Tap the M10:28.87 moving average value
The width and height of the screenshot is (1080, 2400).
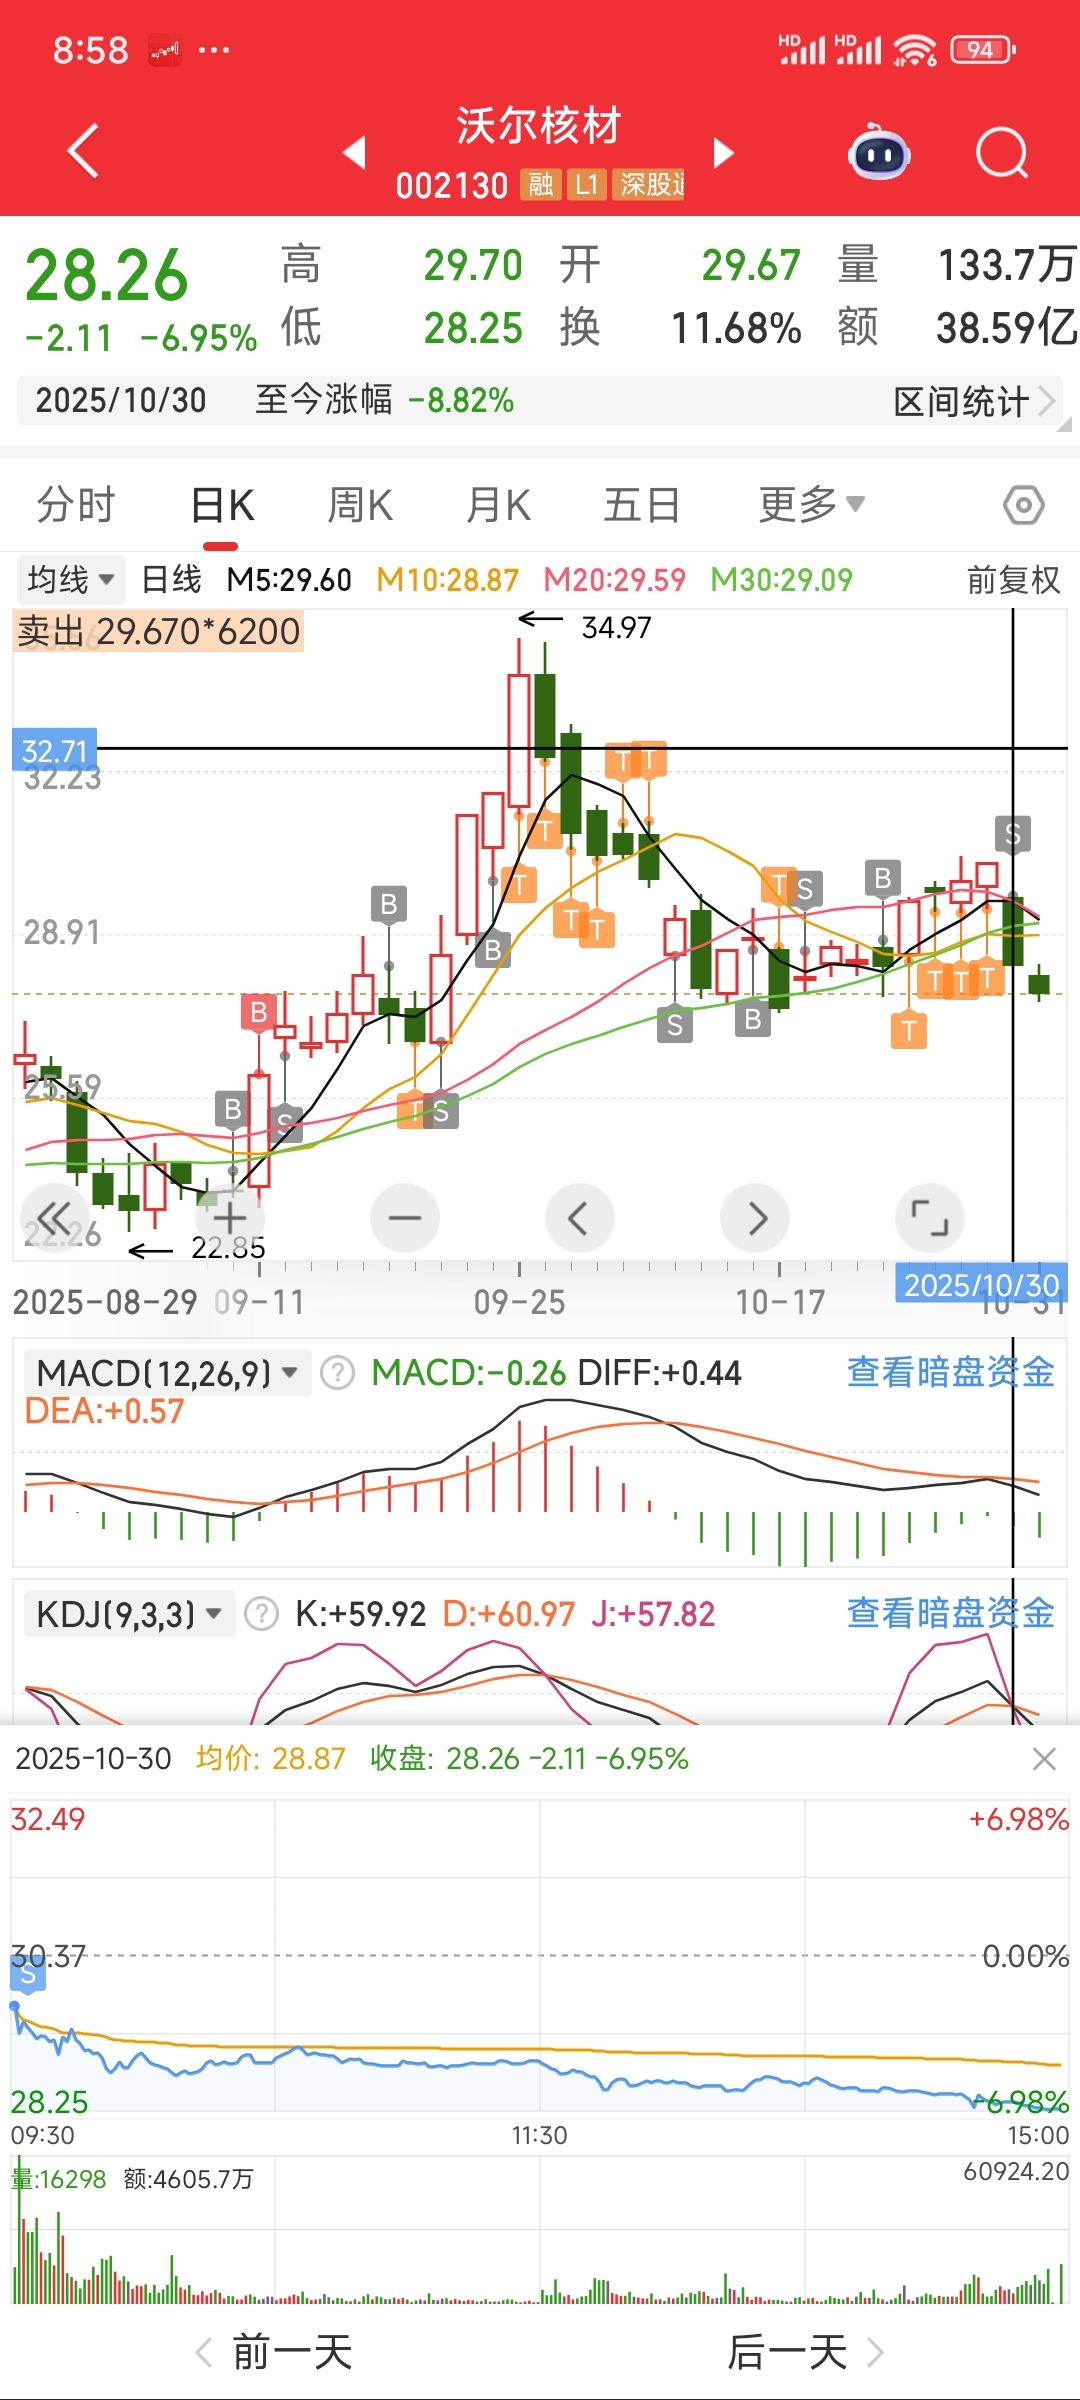pos(447,580)
